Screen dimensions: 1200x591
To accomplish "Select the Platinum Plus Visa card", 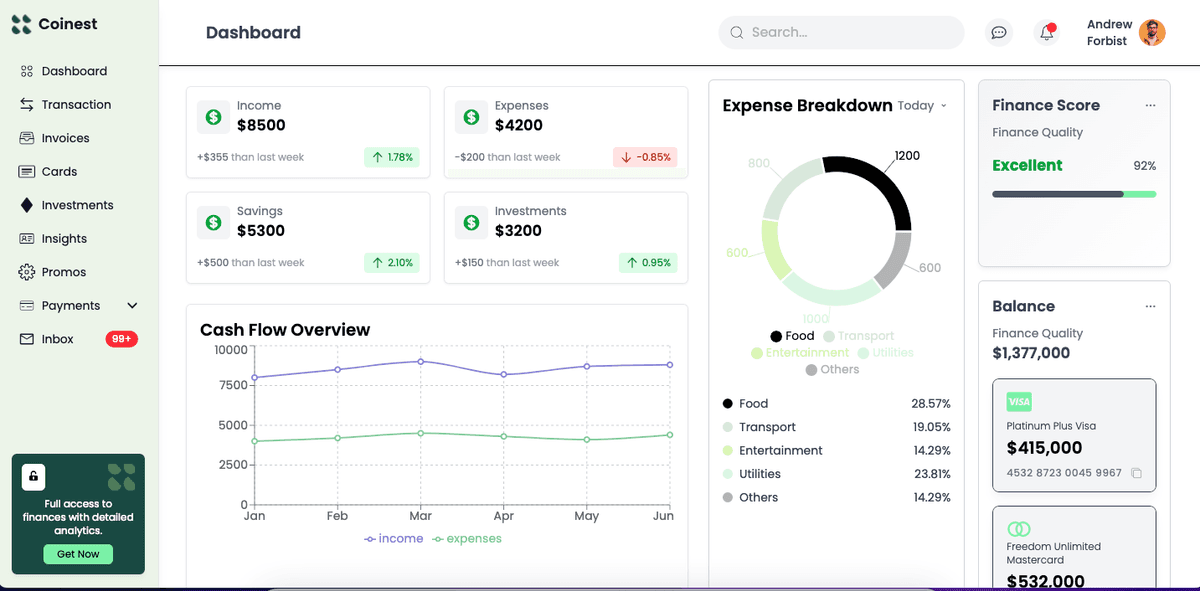I will (1074, 435).
